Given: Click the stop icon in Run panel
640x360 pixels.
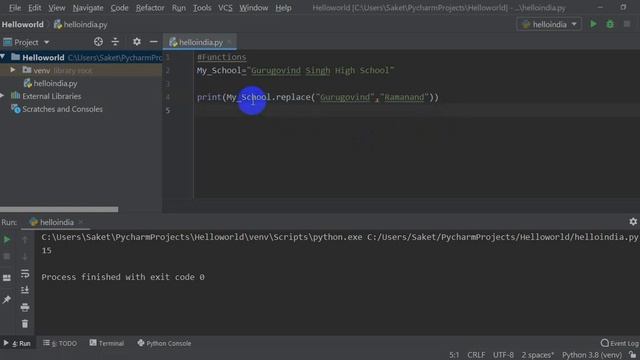Looking at the screenshot, I should tap(7, 257).
